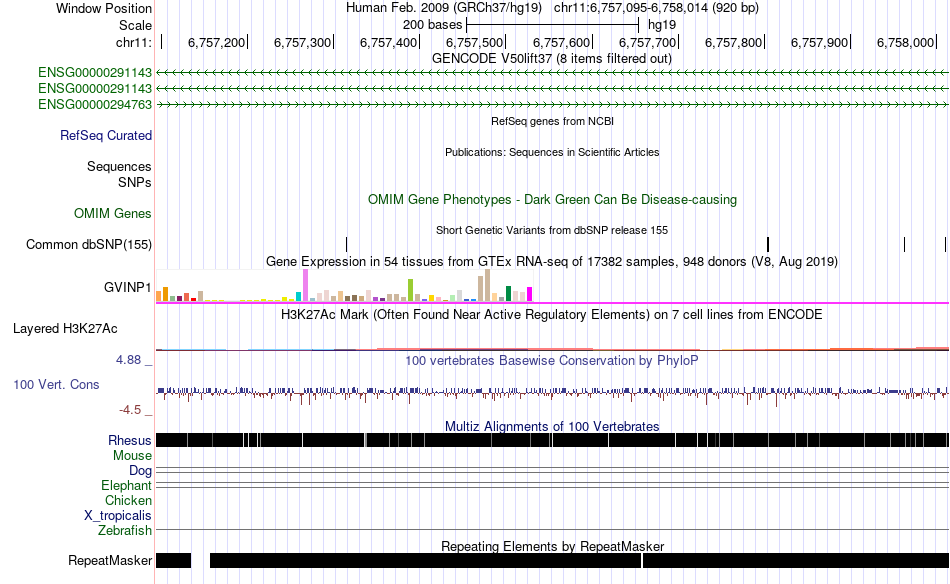Click the Sequences track label
Viewport: 950px width, 584px height.
click(x=119, y=167)
